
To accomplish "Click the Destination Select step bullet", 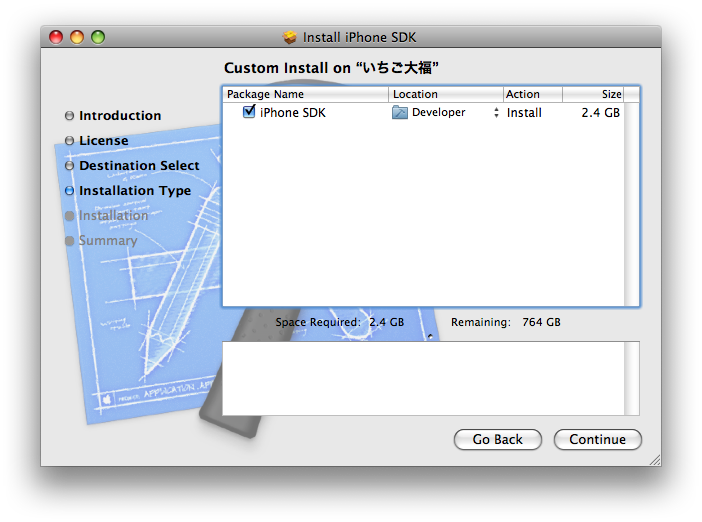I will point(69,166).
